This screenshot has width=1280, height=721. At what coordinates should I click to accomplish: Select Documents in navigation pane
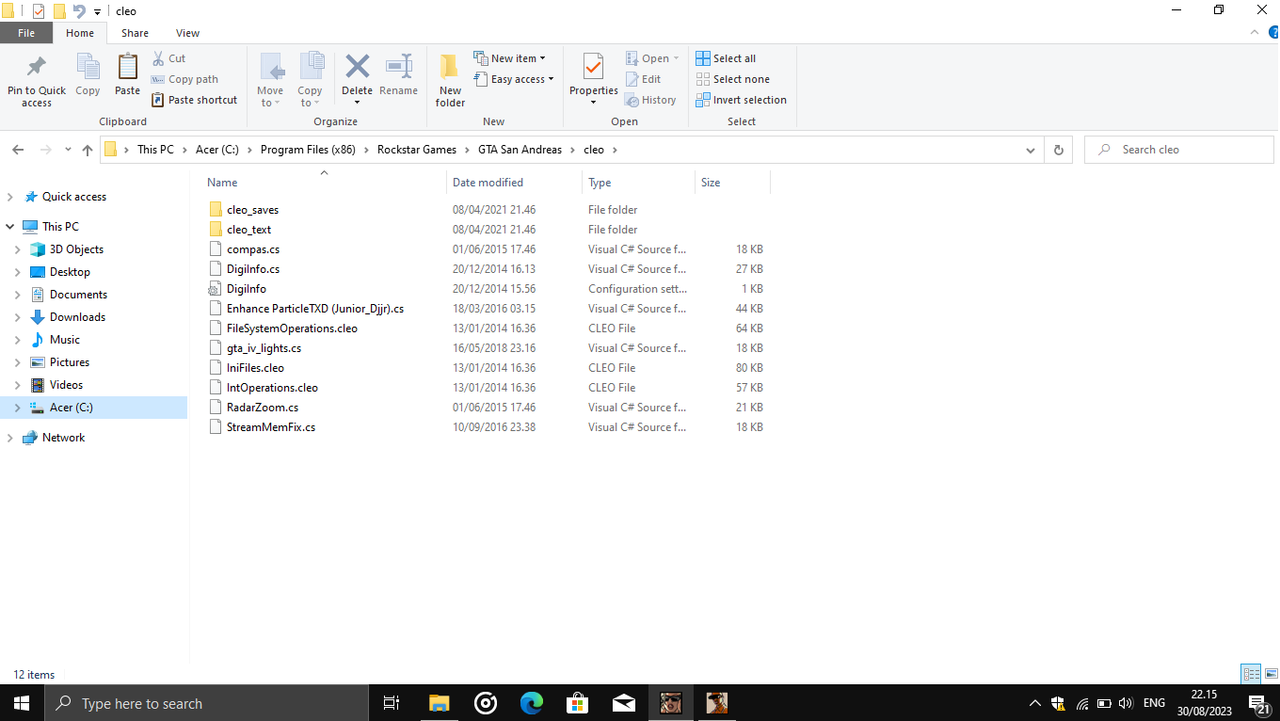78,295
